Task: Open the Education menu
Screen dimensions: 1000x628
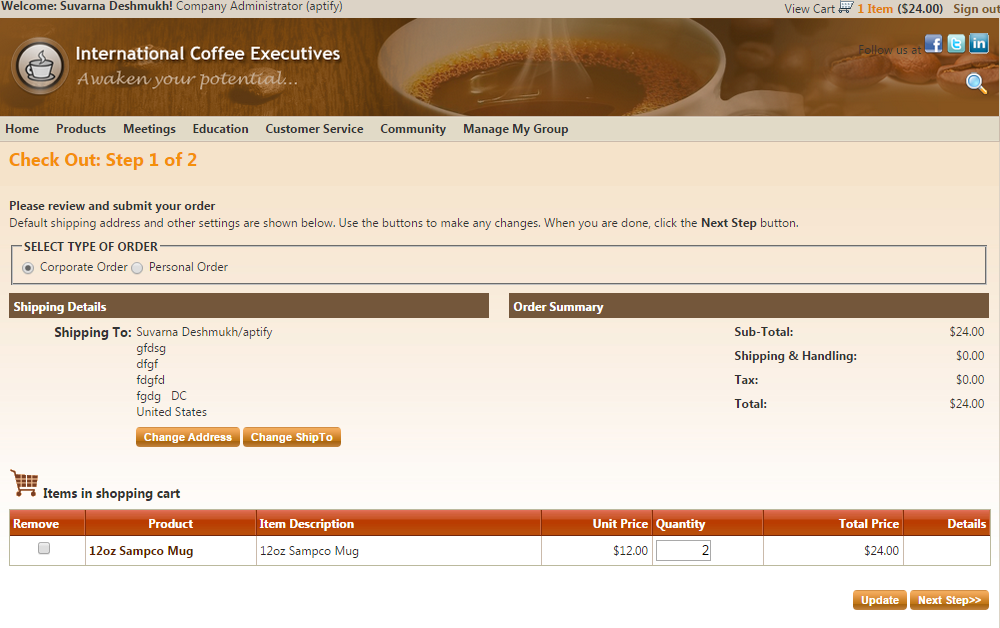Action: coord(221,129)
